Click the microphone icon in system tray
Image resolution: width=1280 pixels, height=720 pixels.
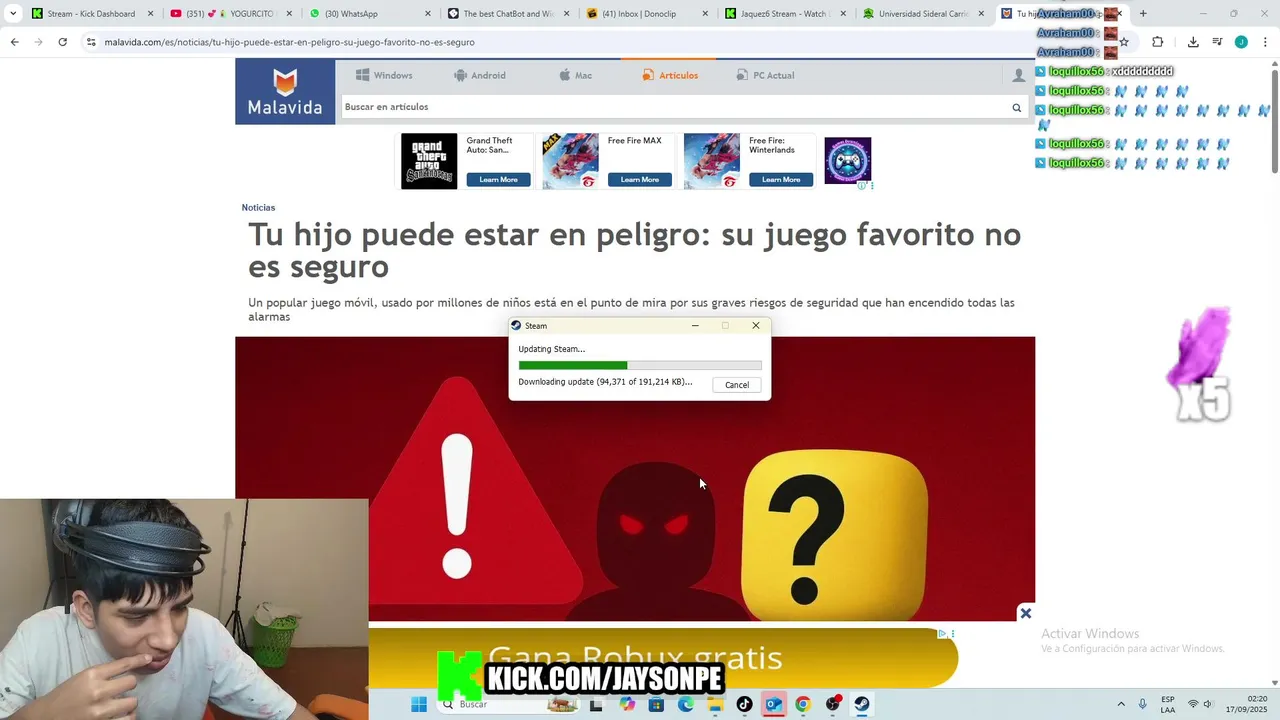(1142, 704)
